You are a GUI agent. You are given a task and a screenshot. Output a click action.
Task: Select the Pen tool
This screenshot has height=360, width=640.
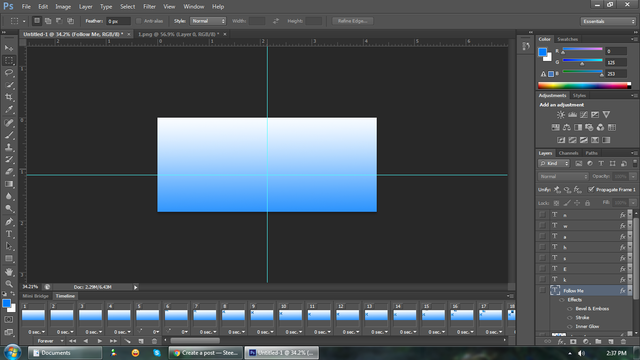click(x=9, y=222)
